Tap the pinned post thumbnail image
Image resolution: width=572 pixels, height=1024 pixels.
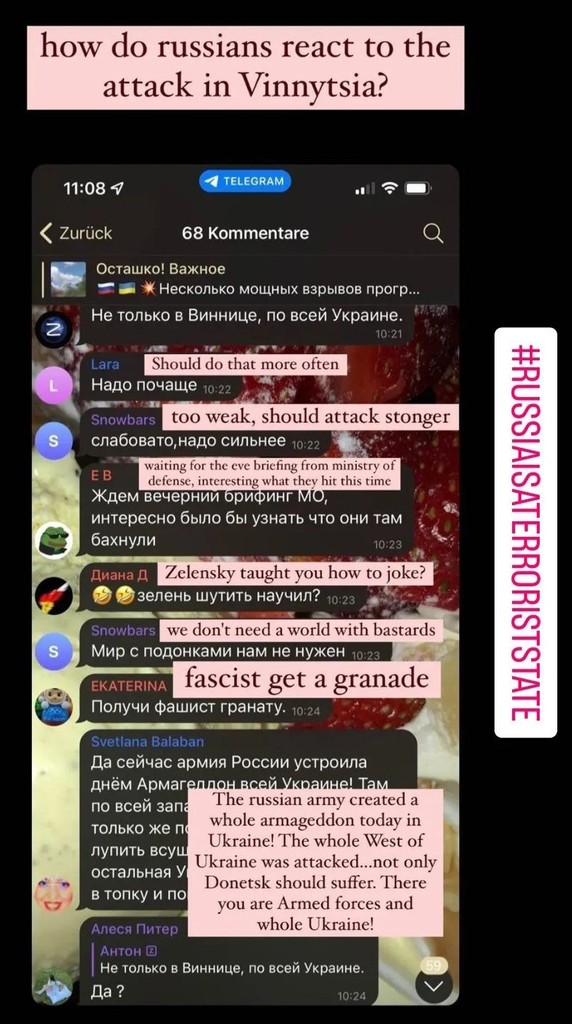[x=68, y=279]
